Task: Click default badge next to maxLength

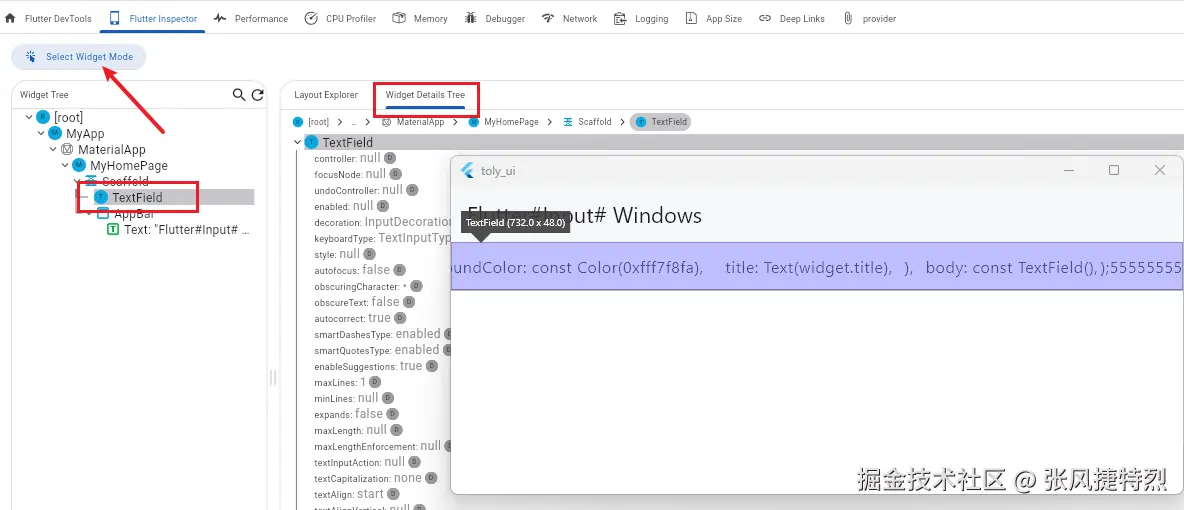Action: pos(396,430)
